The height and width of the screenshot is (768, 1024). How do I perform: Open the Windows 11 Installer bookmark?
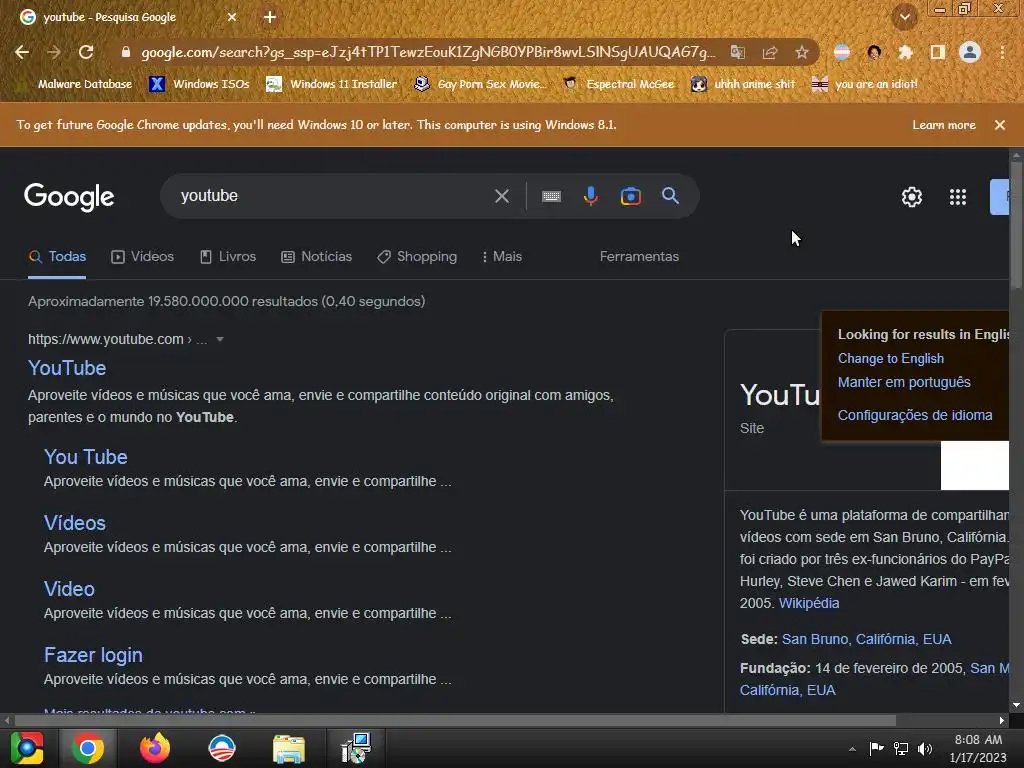point(332,84)
